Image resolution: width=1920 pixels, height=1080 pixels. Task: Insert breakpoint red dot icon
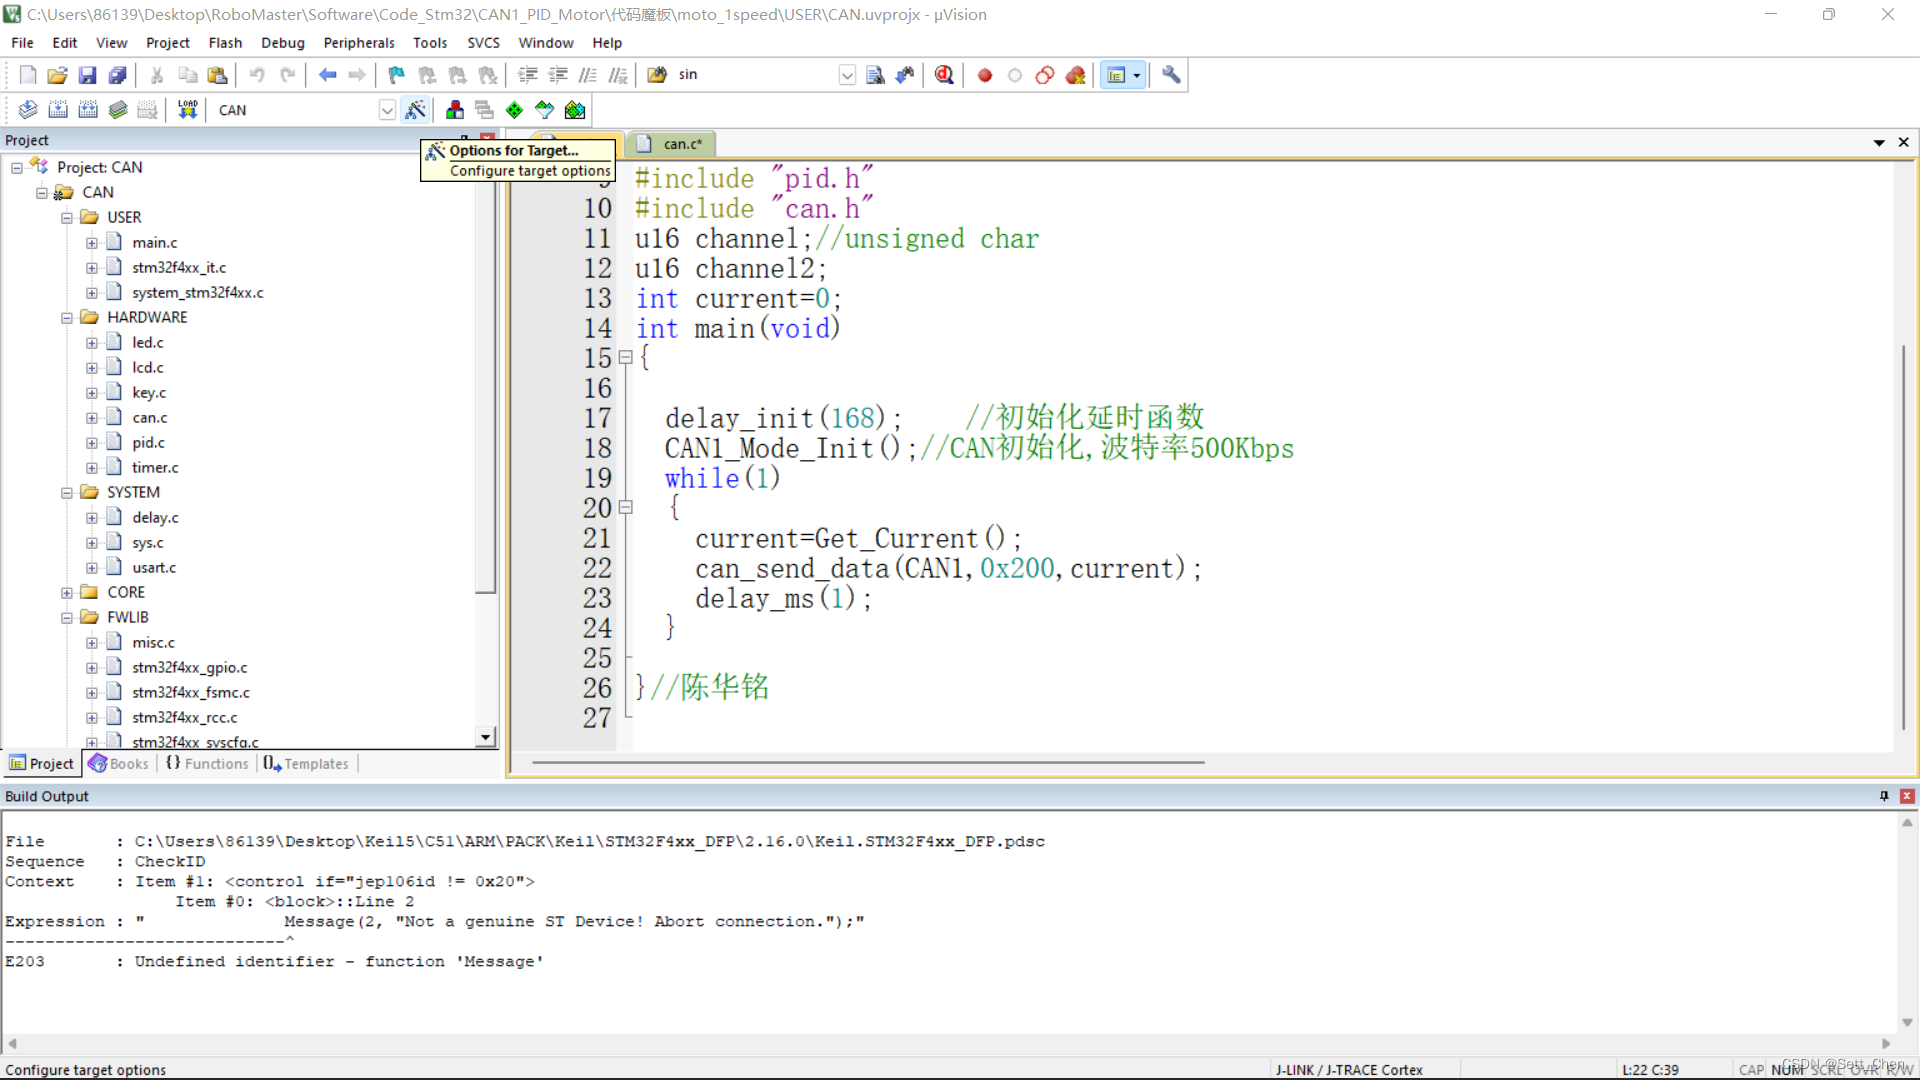[x=985, y=75]
